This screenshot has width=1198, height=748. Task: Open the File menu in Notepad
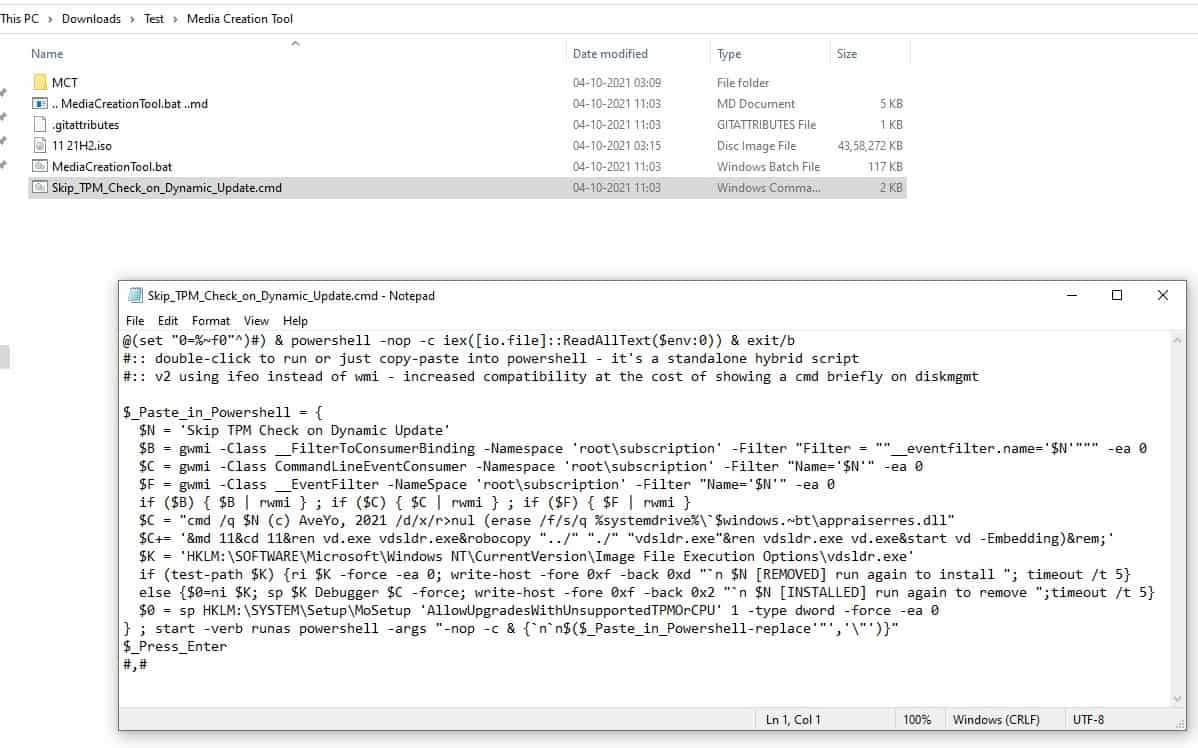pos(134,321)
